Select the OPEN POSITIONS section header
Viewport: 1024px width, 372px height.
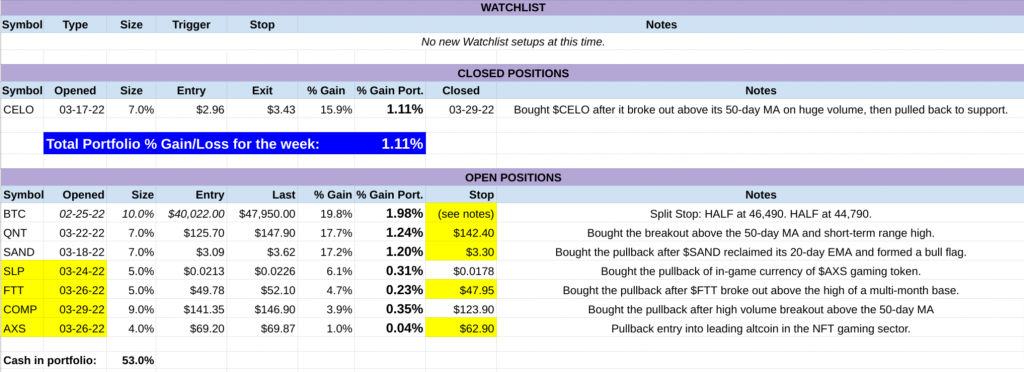click(x=512, y=178)
